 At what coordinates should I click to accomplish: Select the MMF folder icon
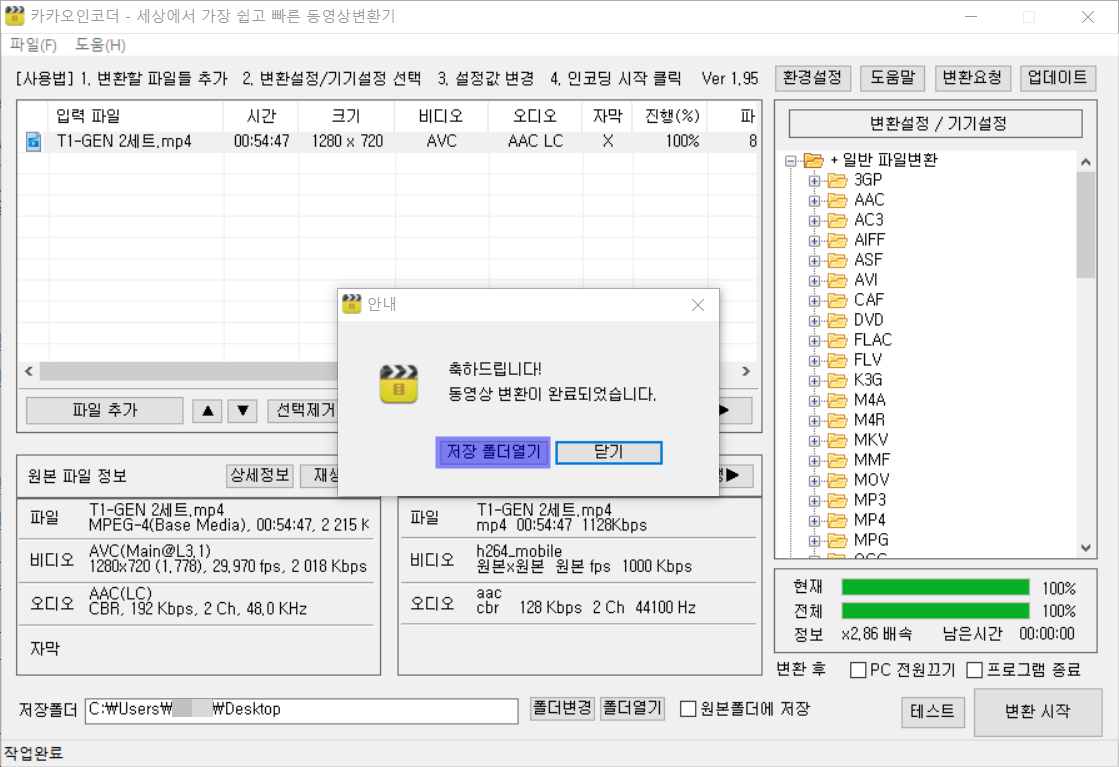click(x=837, y=460)
